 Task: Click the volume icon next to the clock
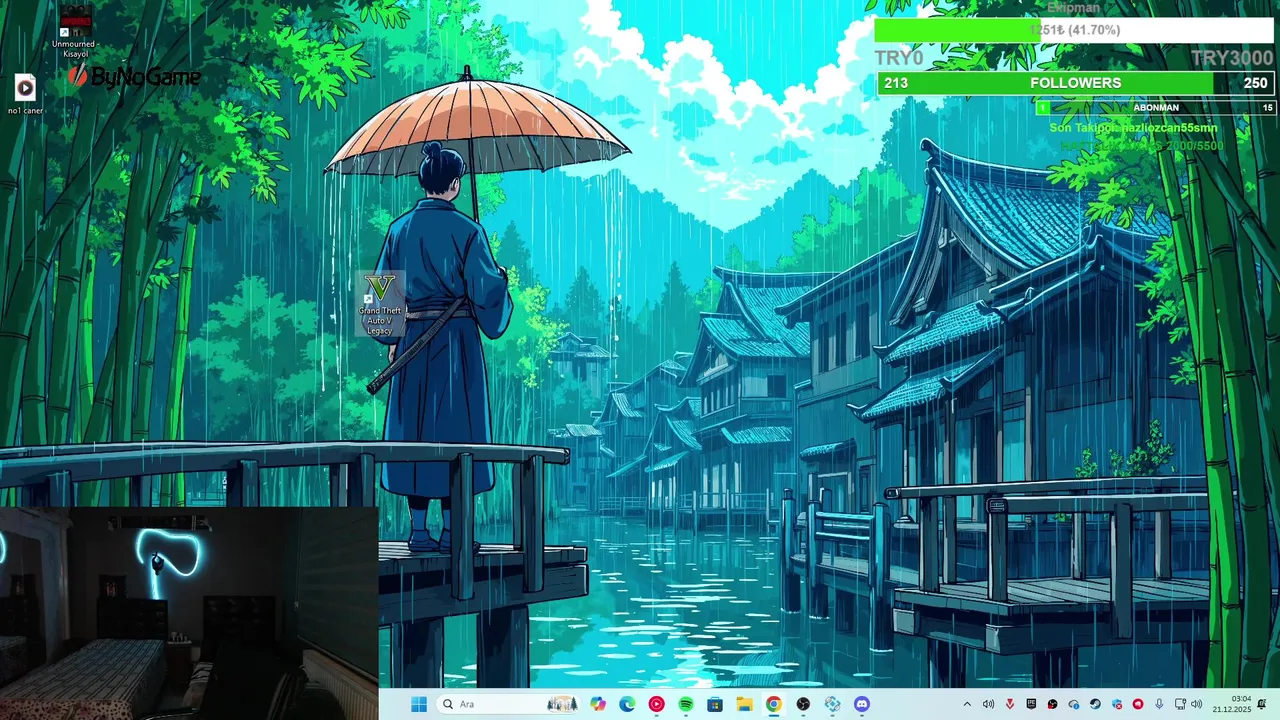[x=1197, y=704]
